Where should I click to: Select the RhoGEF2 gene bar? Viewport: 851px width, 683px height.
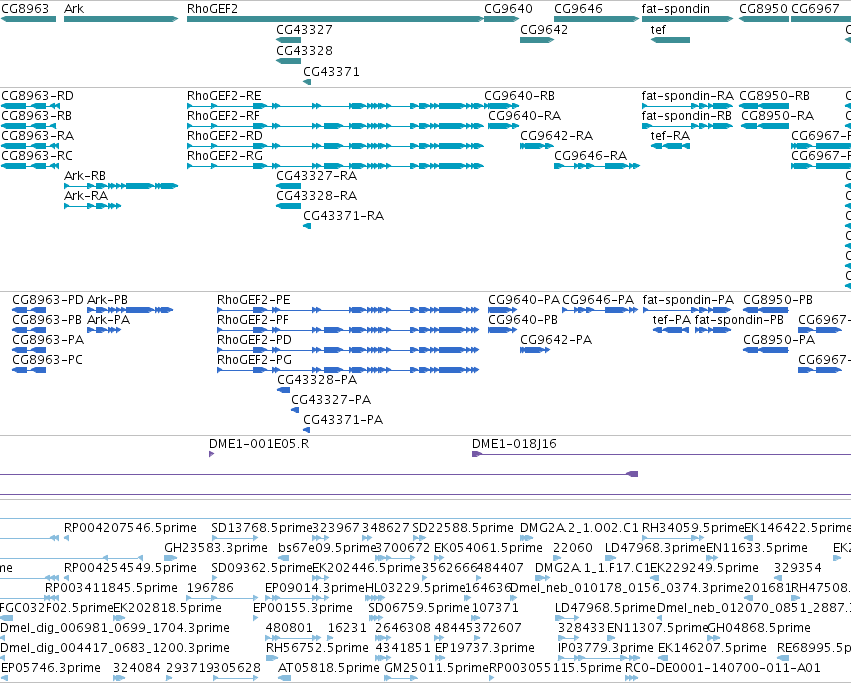(335, 19)
